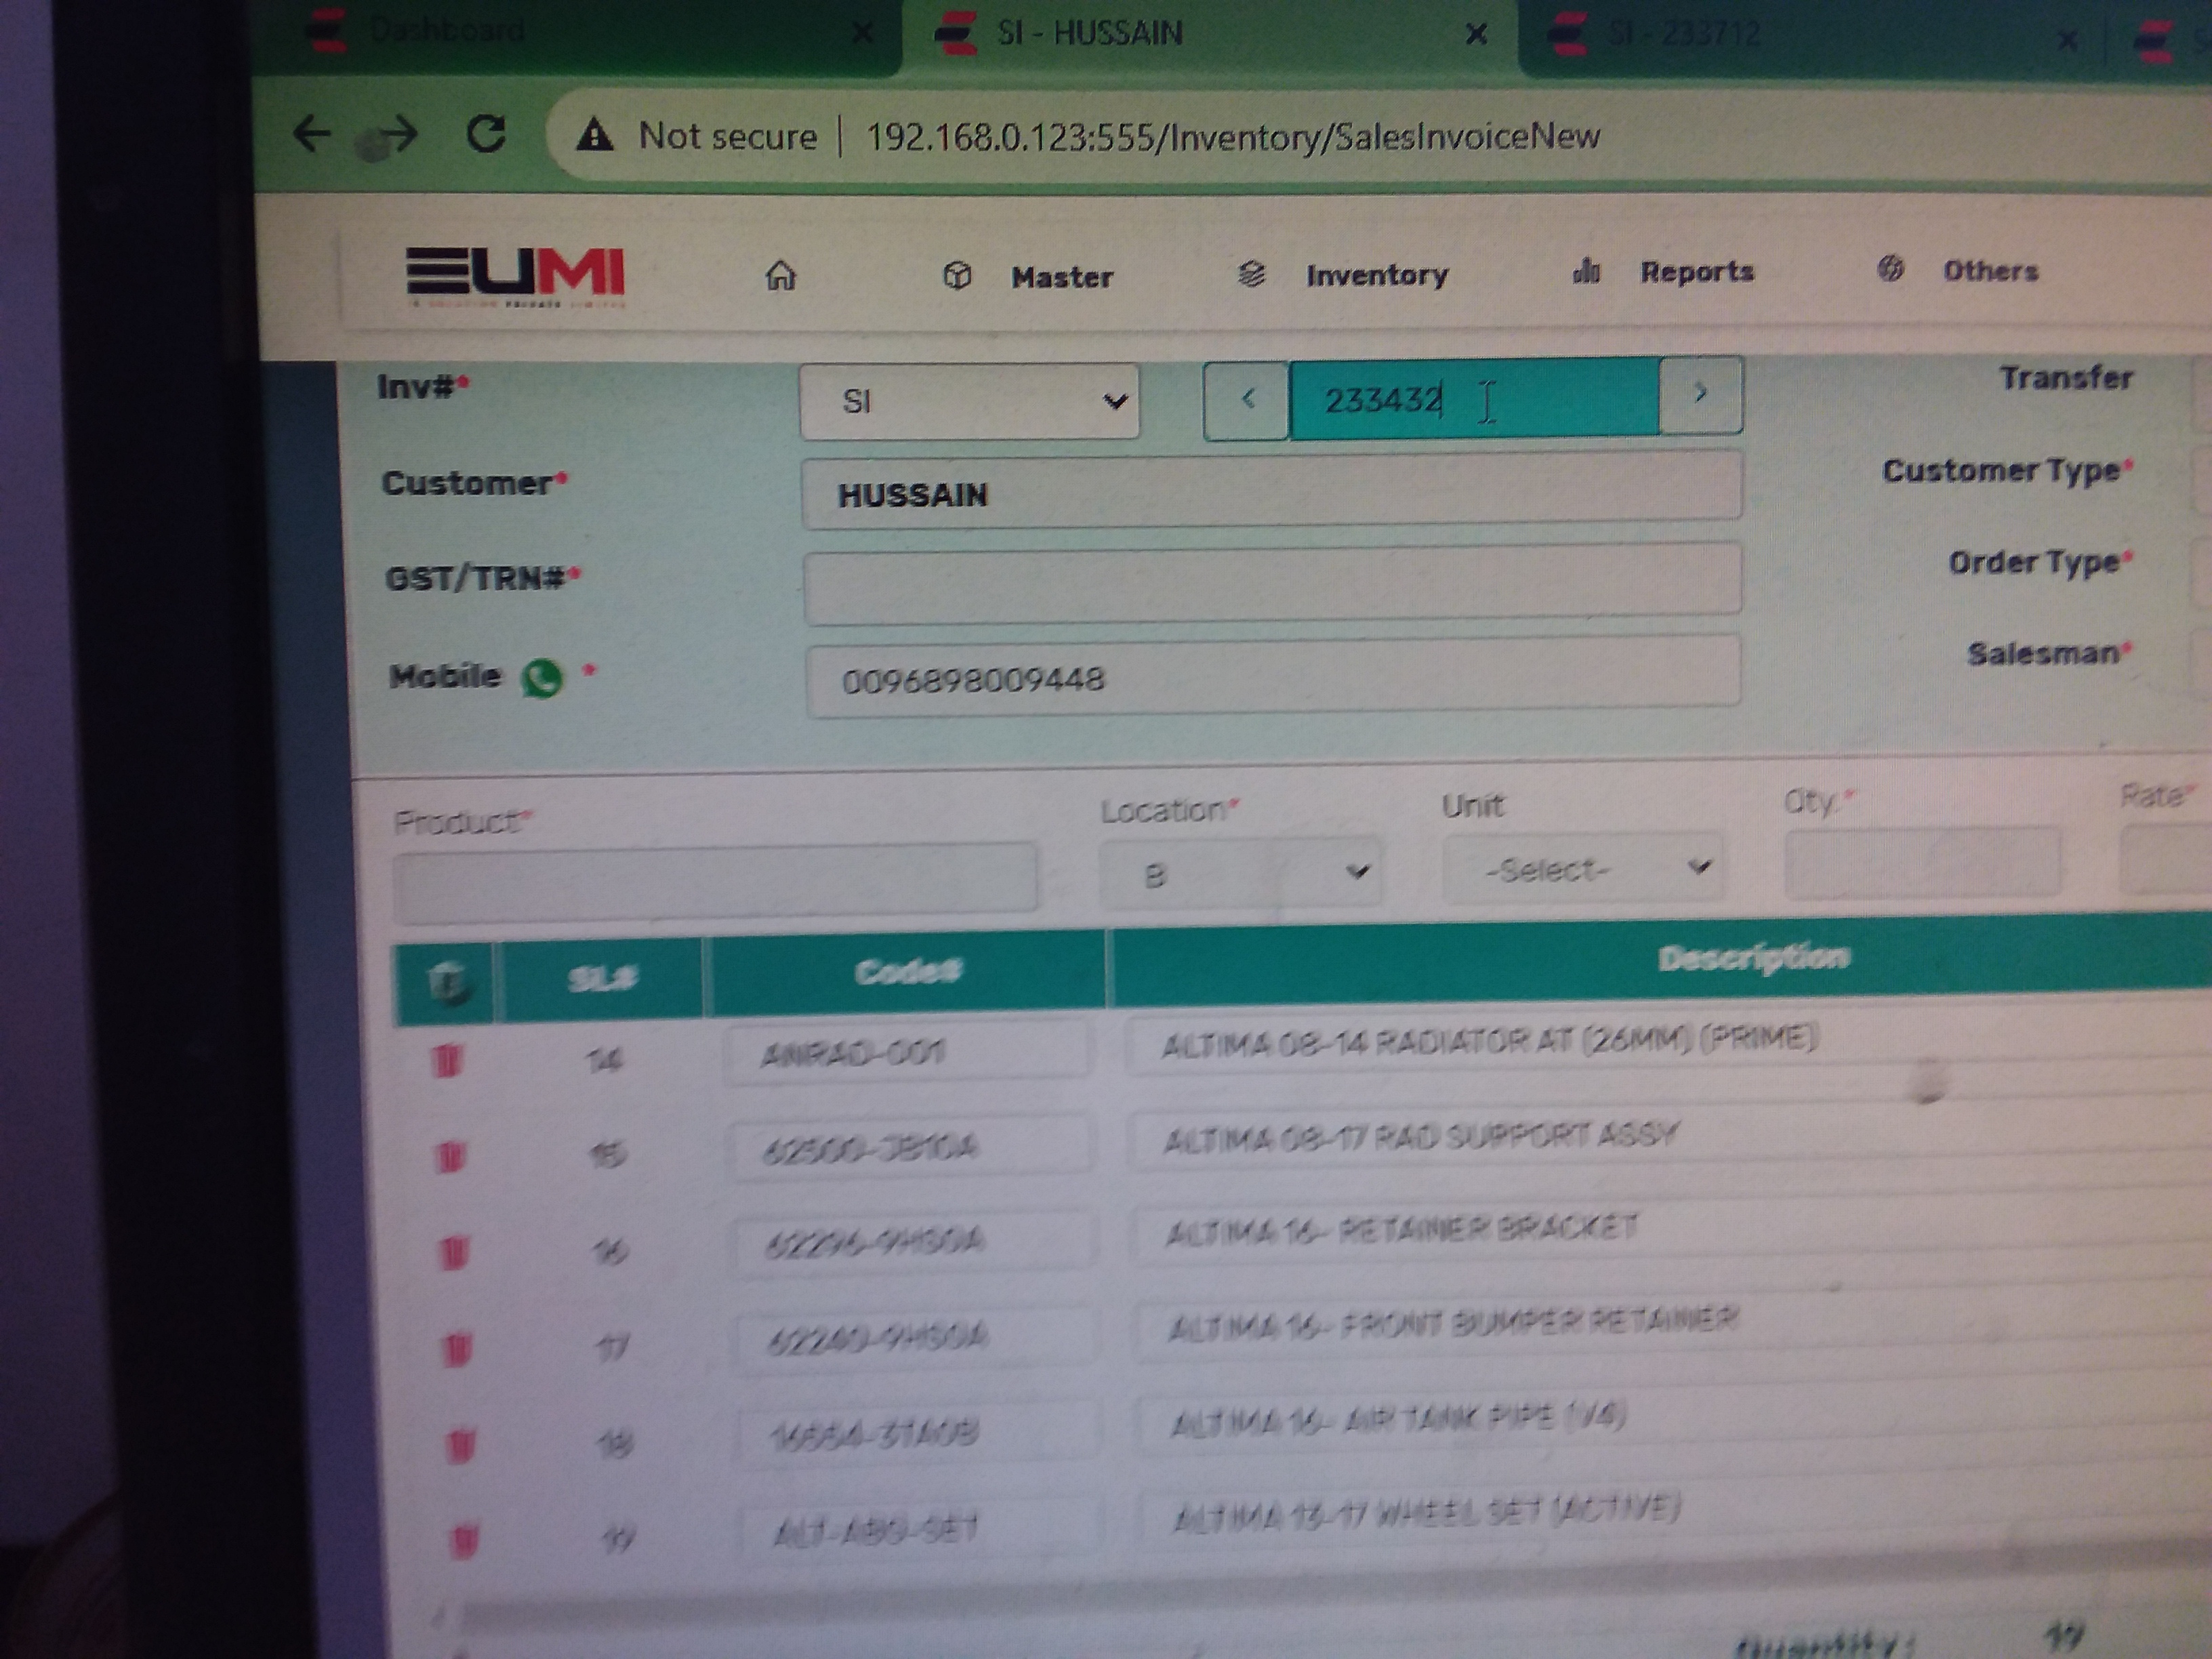The height and width of the screenshot is (1659, 2212).
Task: Open the Inventory menu
Action: tap(1343, 274)
